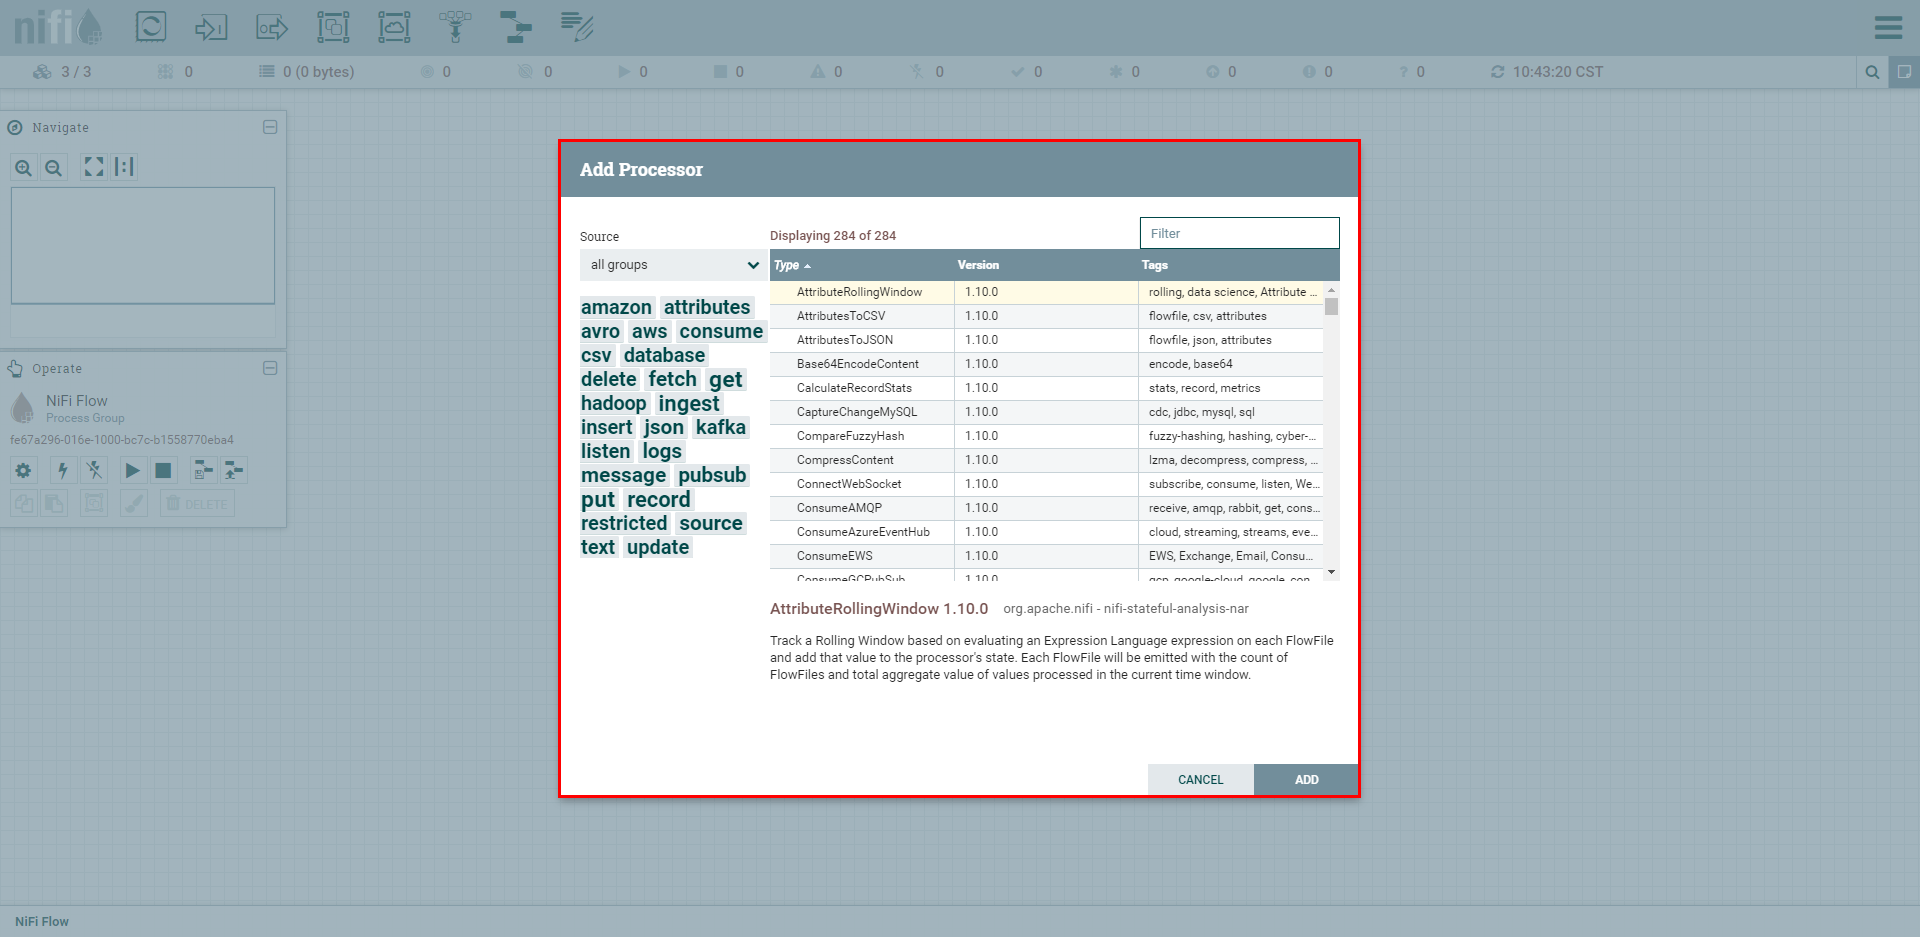This screenshot has width=1920, height=937.
Task: Click the processor list scrollbar thumb
Action: pos(1331,306)
